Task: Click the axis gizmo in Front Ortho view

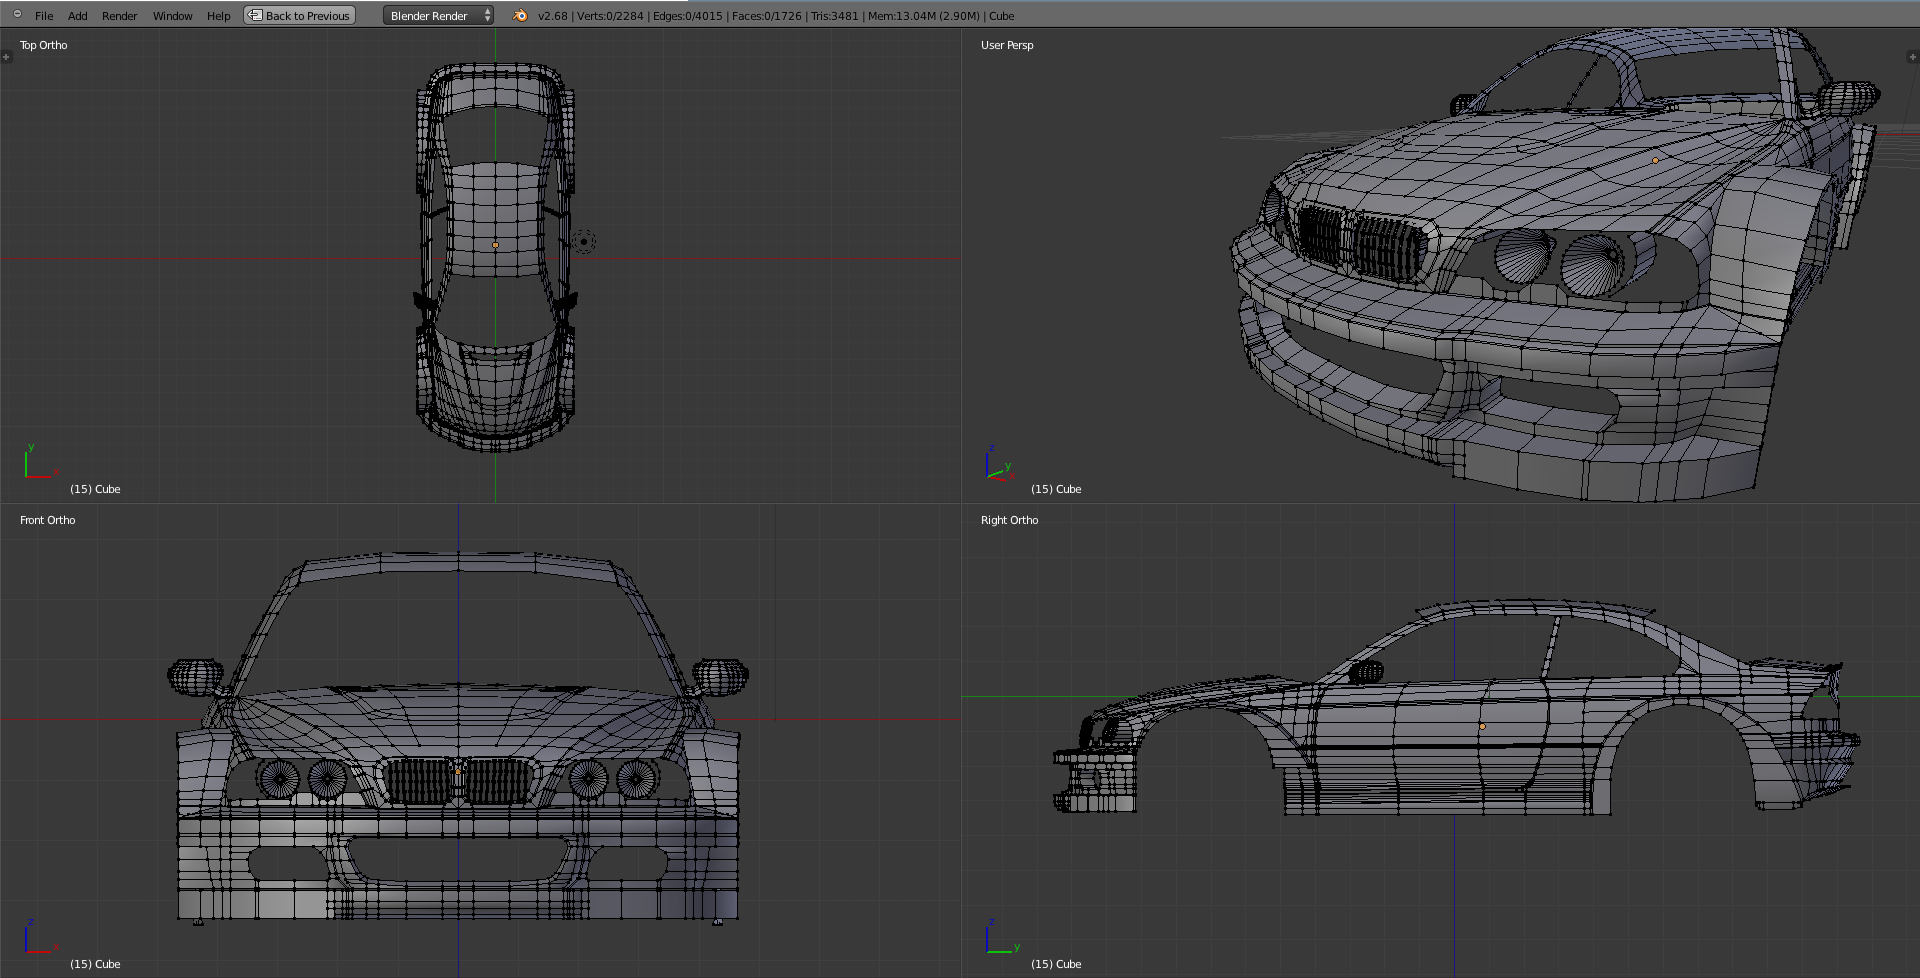Action: [x=40, y=938]
